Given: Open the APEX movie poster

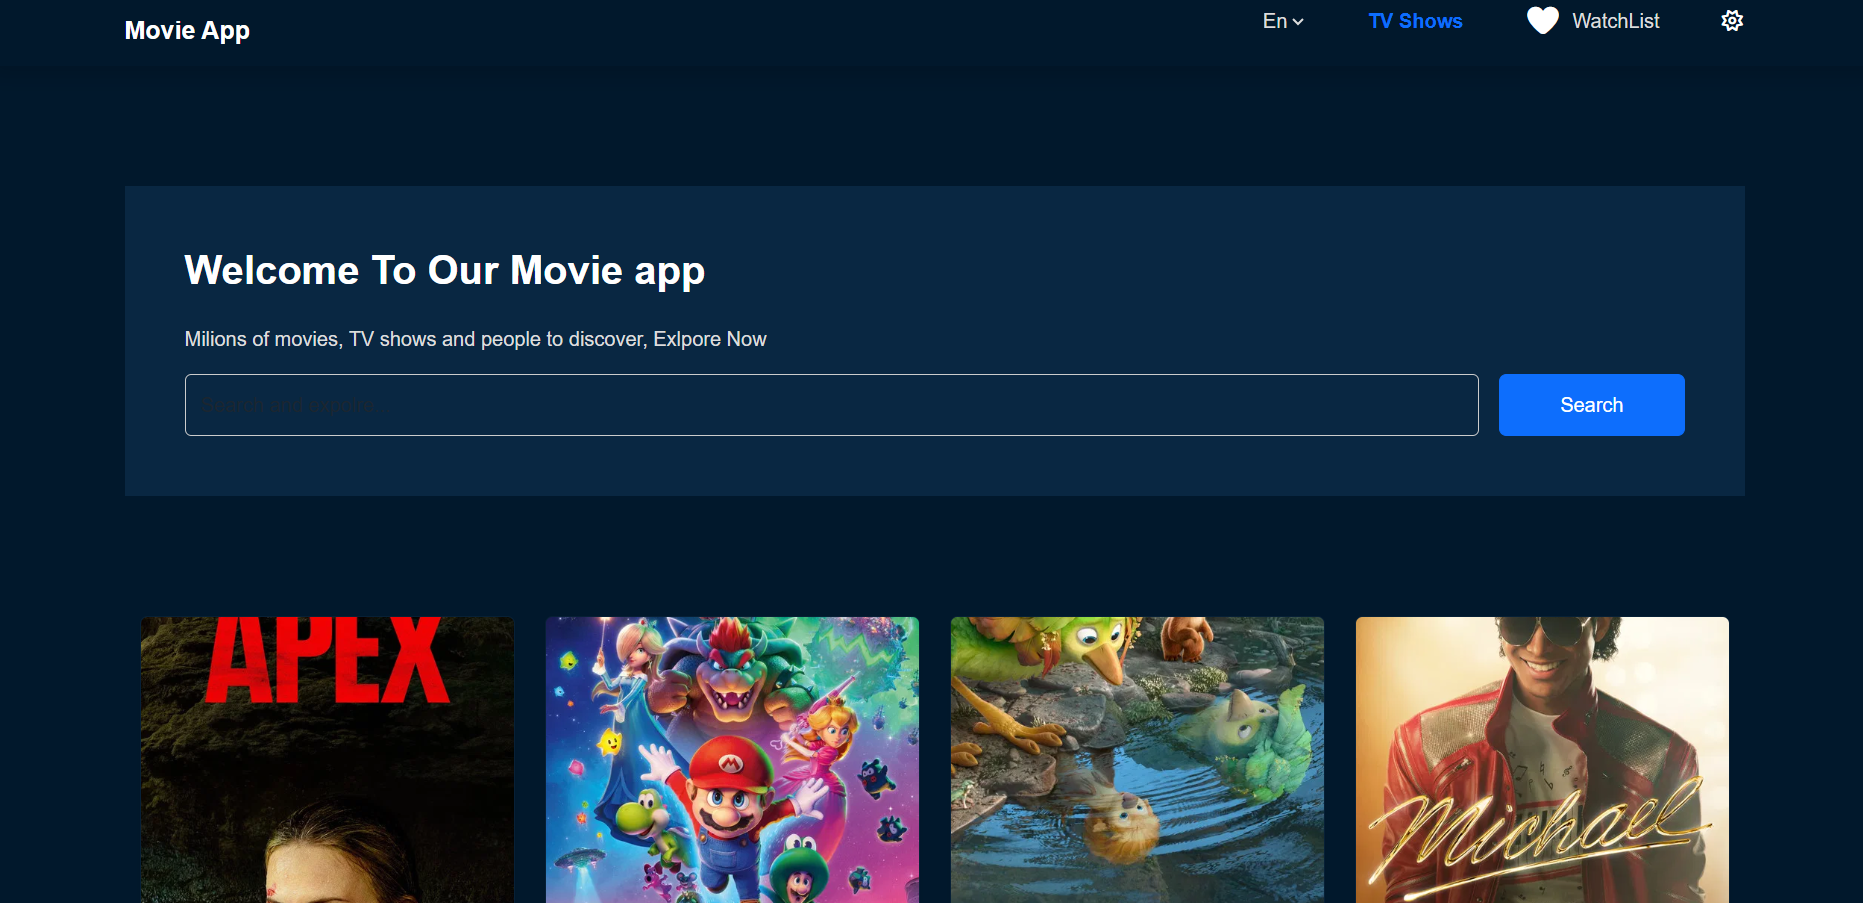Looking at the screenshot, I should point(327,760).
